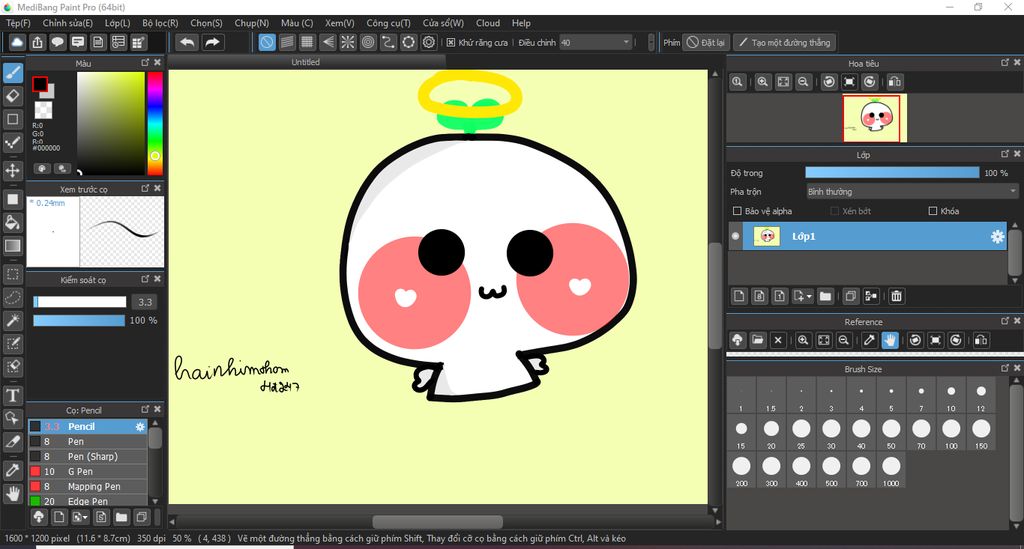1024x549 pixels.
Task: Zoom in within the Hoa tiêu navigator
Action: click(763, 82)
